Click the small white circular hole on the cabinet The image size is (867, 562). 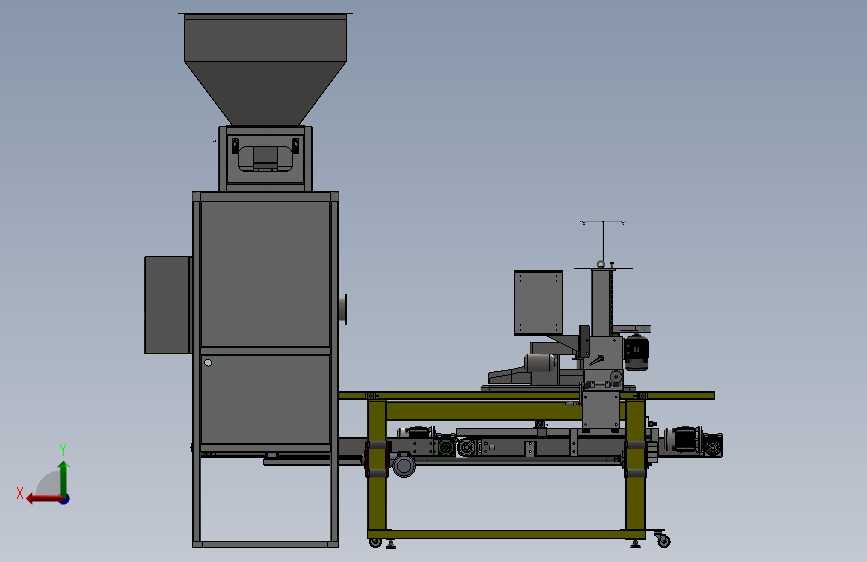coord(208,363)
